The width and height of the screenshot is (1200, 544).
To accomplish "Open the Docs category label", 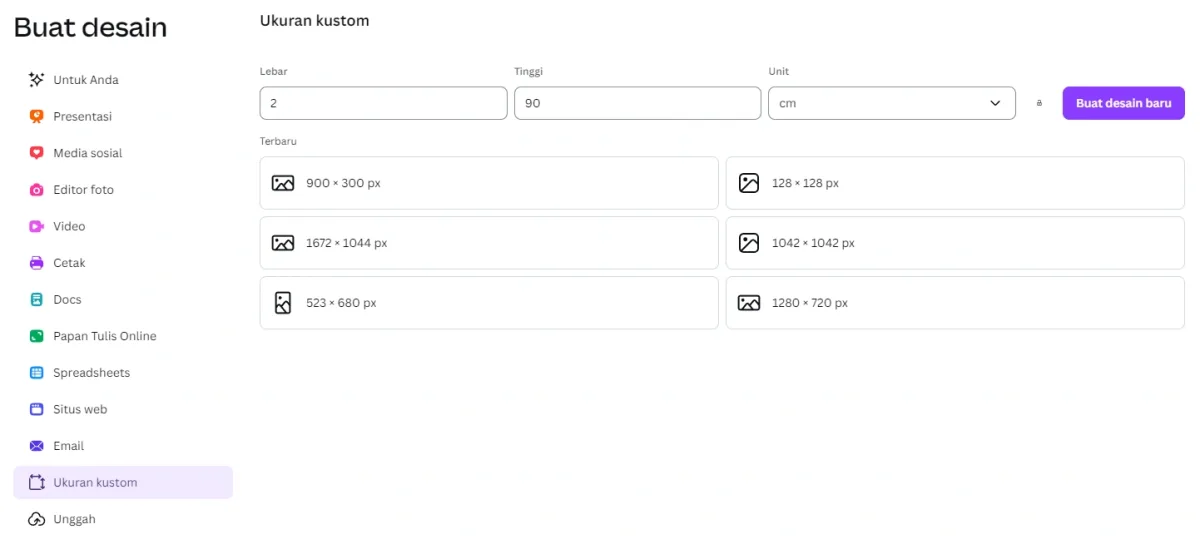I will click(67, 300).
